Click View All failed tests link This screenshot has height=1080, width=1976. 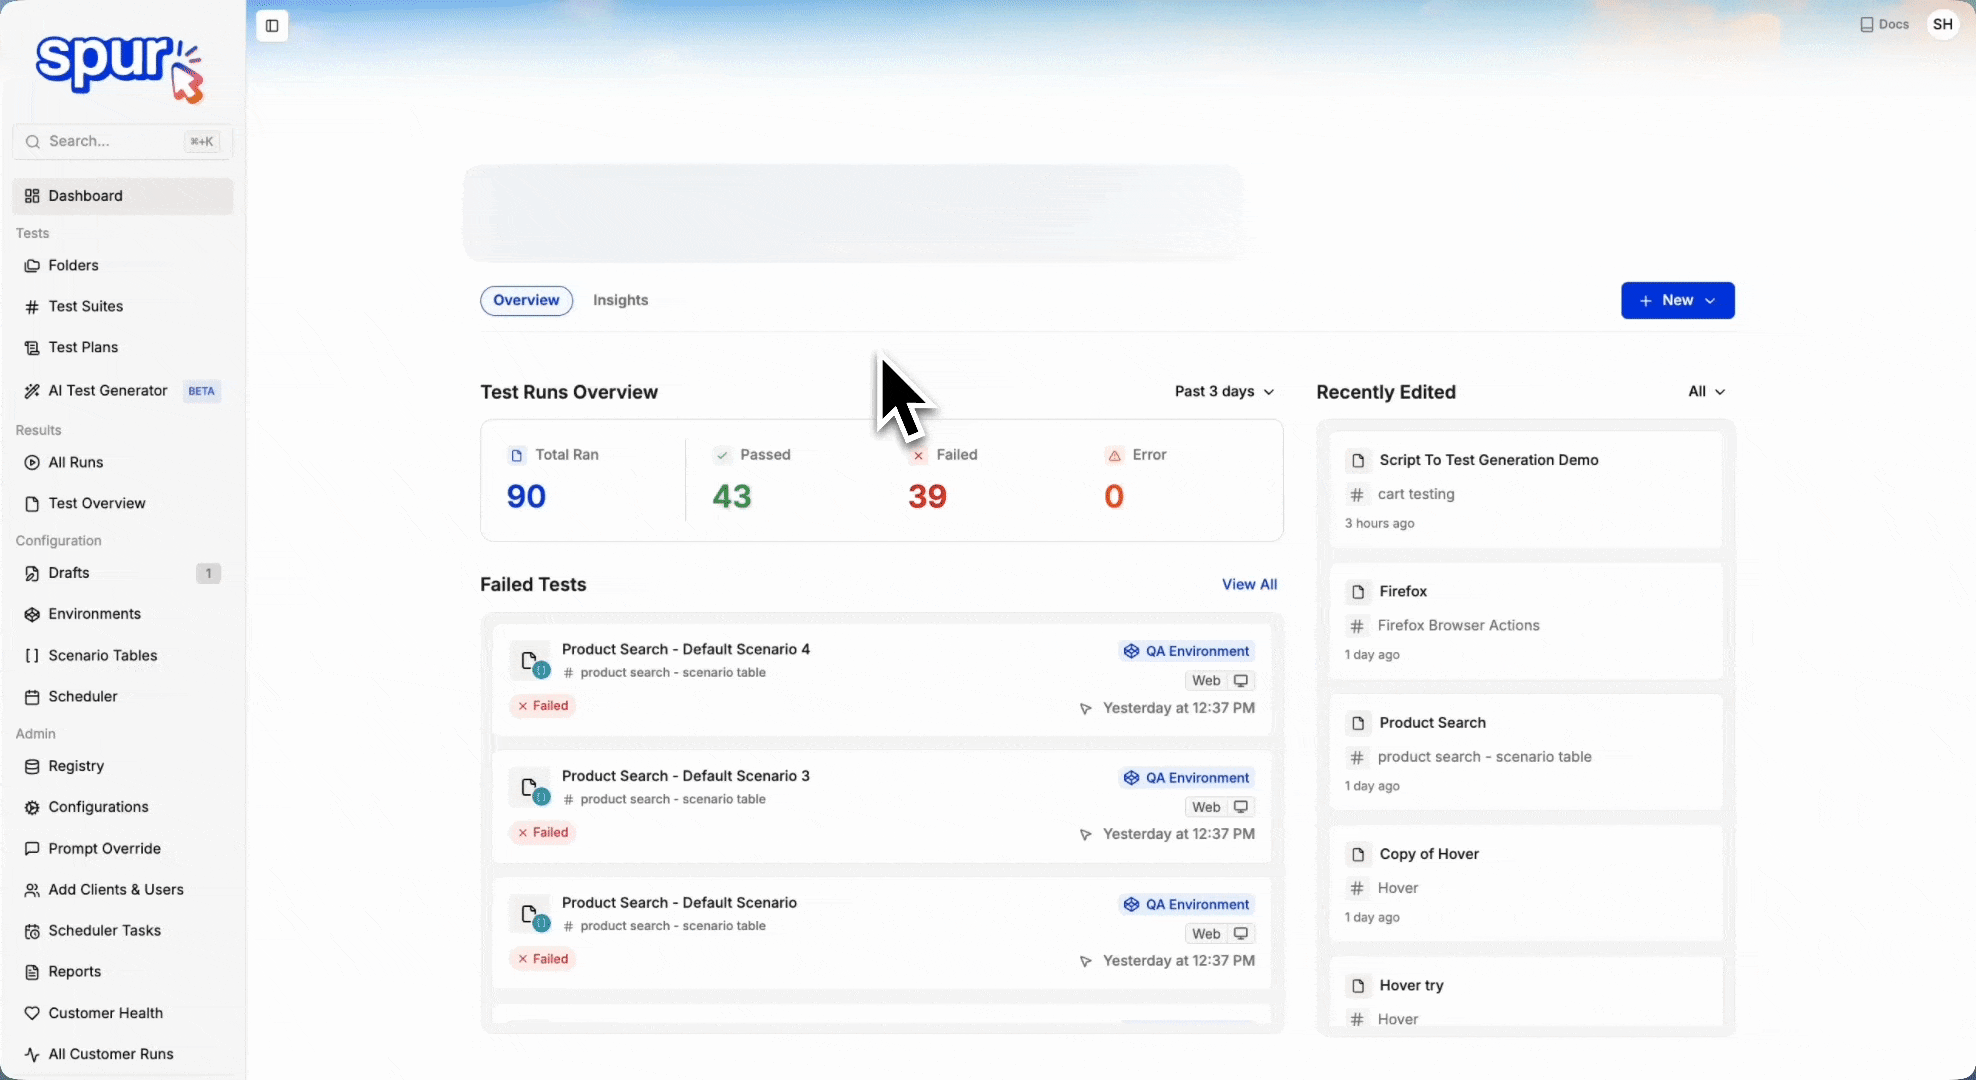pyautogui.click(x=1249, y=584)
